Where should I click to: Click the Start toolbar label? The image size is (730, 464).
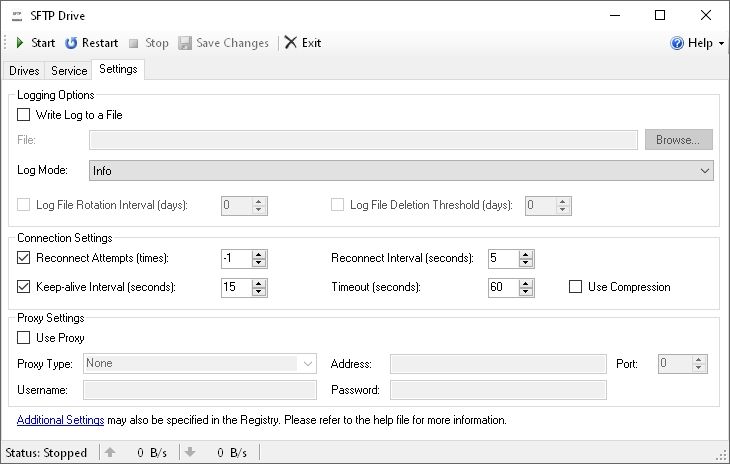click(x=43, y=43)
